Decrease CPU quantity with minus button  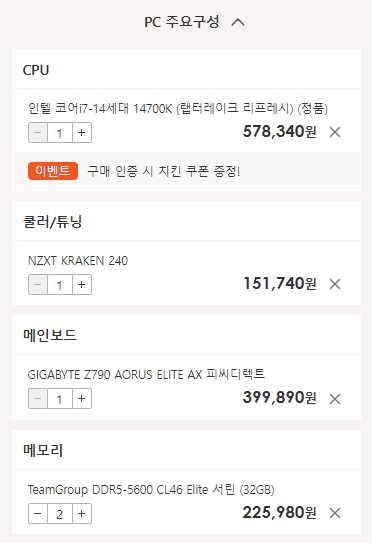[38, 132]
